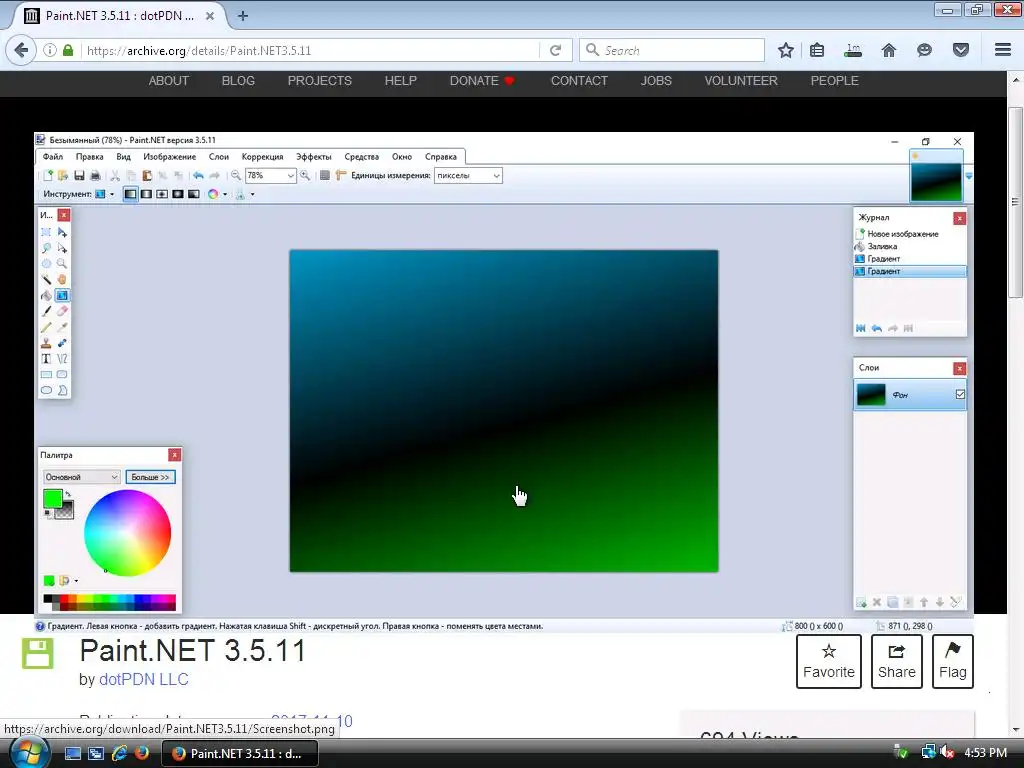The height and width of the screenshot is (768, 1024).
Task: Select the Zoom magnifier tool in toolbox
Action: (62, 264)
